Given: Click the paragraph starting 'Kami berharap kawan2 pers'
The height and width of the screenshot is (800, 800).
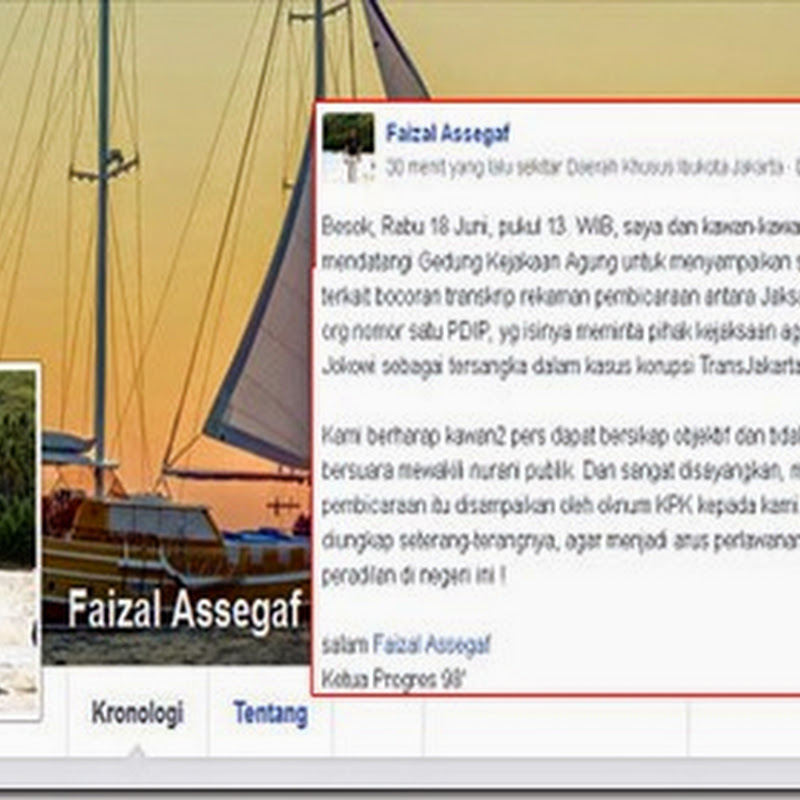Looking at the screenshot, I should coord(561,506).
